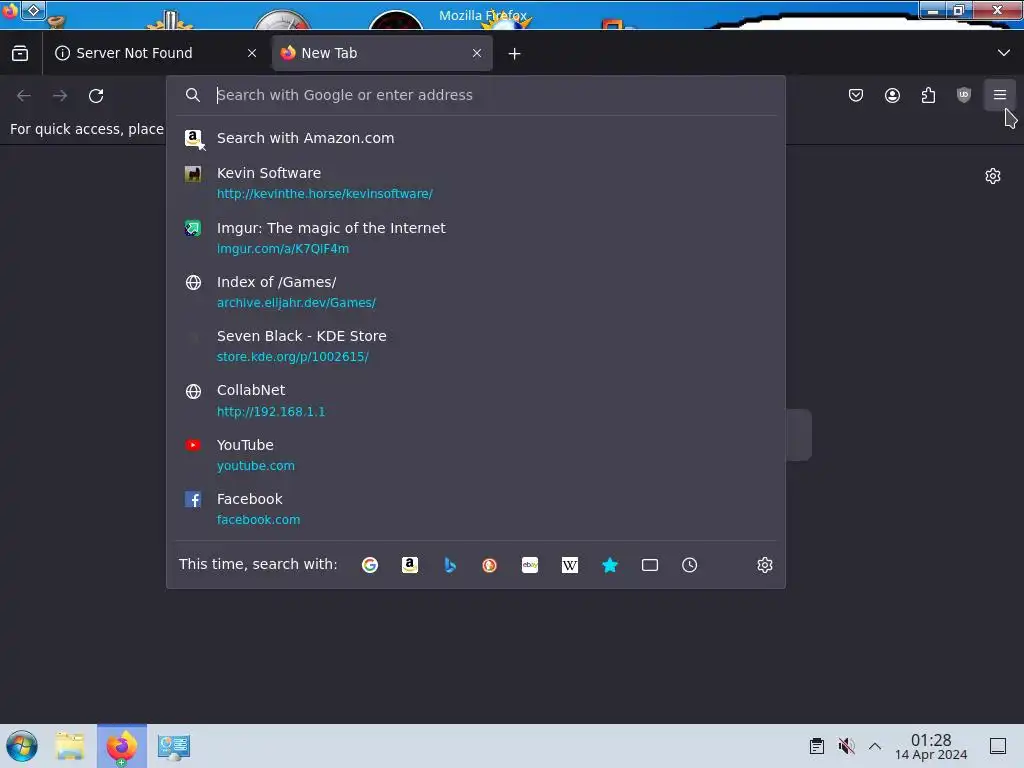This screenshot has width=1024, height=768.
Task: Open Imgur: The magic of the Internet
Action: tap(475, 238)
